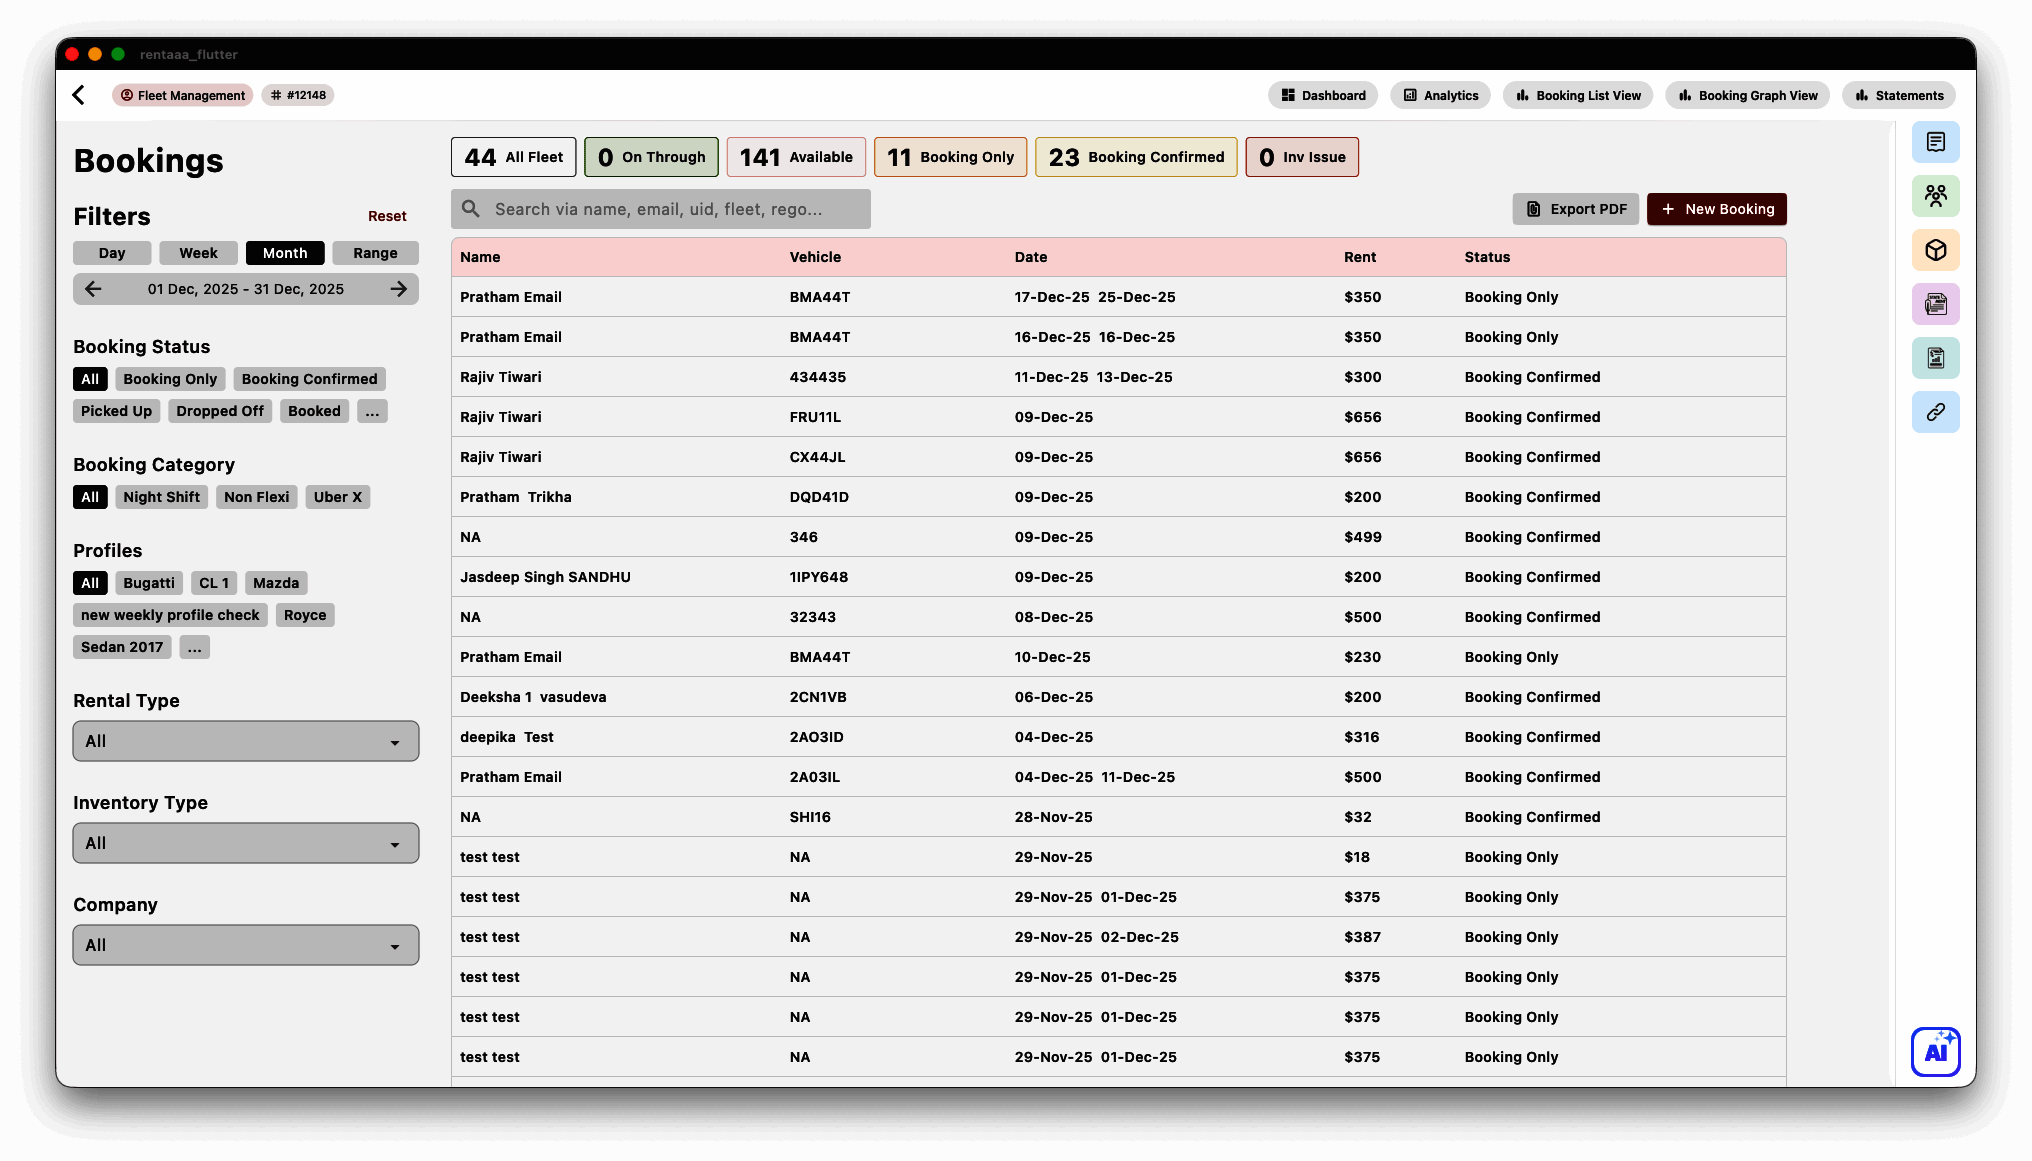This screenshot has width=2032, height=1161.
Task: Click the New Booking button
Action: click(1716, 209)
